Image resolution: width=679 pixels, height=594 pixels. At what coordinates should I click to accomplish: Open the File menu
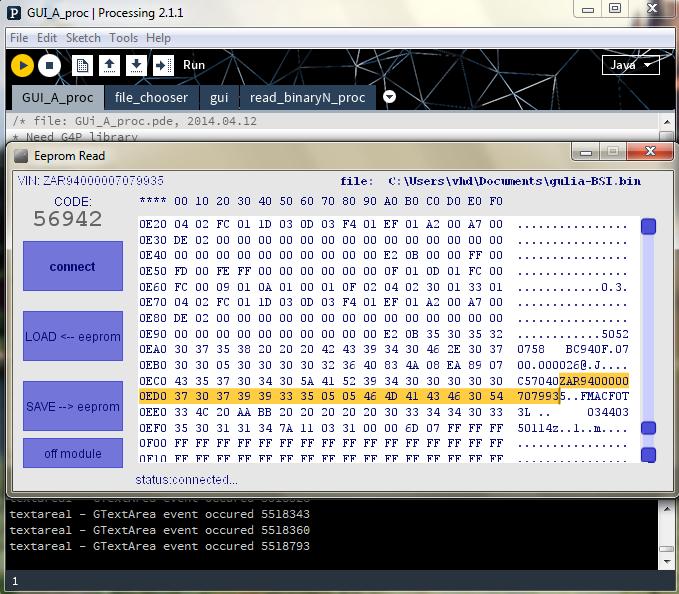pyautogui.click(x=19, y=38)
